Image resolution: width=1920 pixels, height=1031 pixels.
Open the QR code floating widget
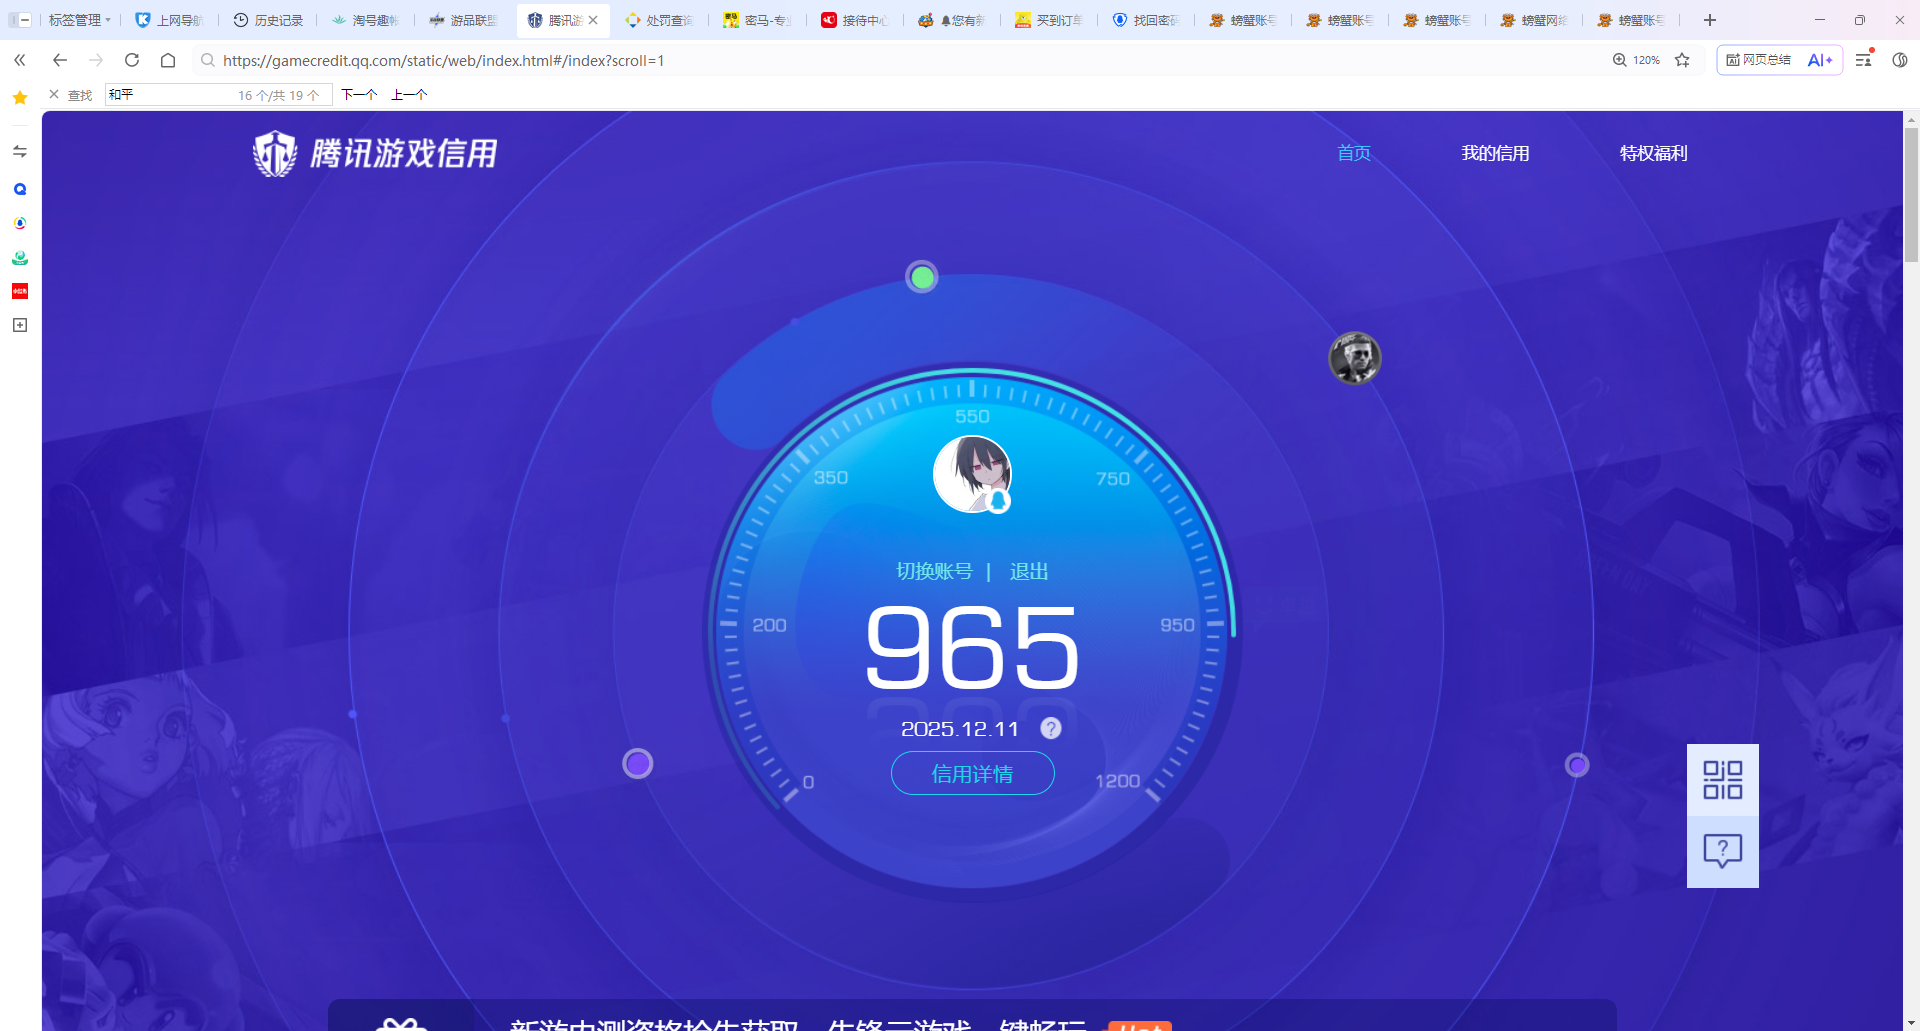(x=1722, y=780)
